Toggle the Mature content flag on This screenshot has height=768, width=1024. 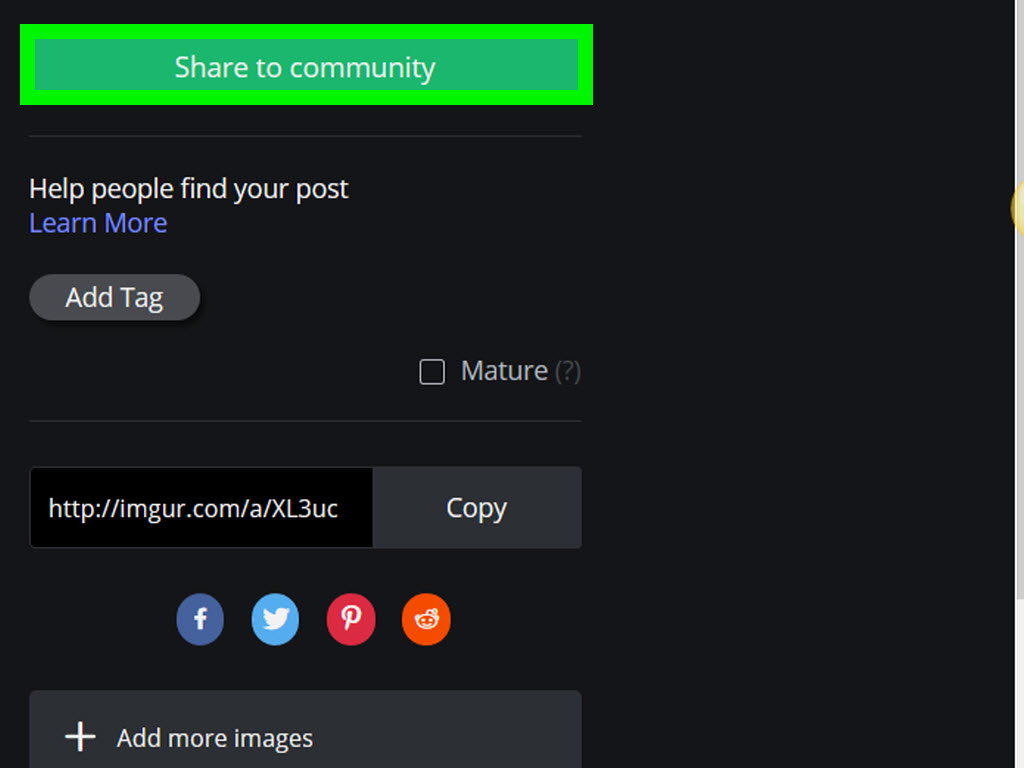pyautogui.click(x=432, y=371)
